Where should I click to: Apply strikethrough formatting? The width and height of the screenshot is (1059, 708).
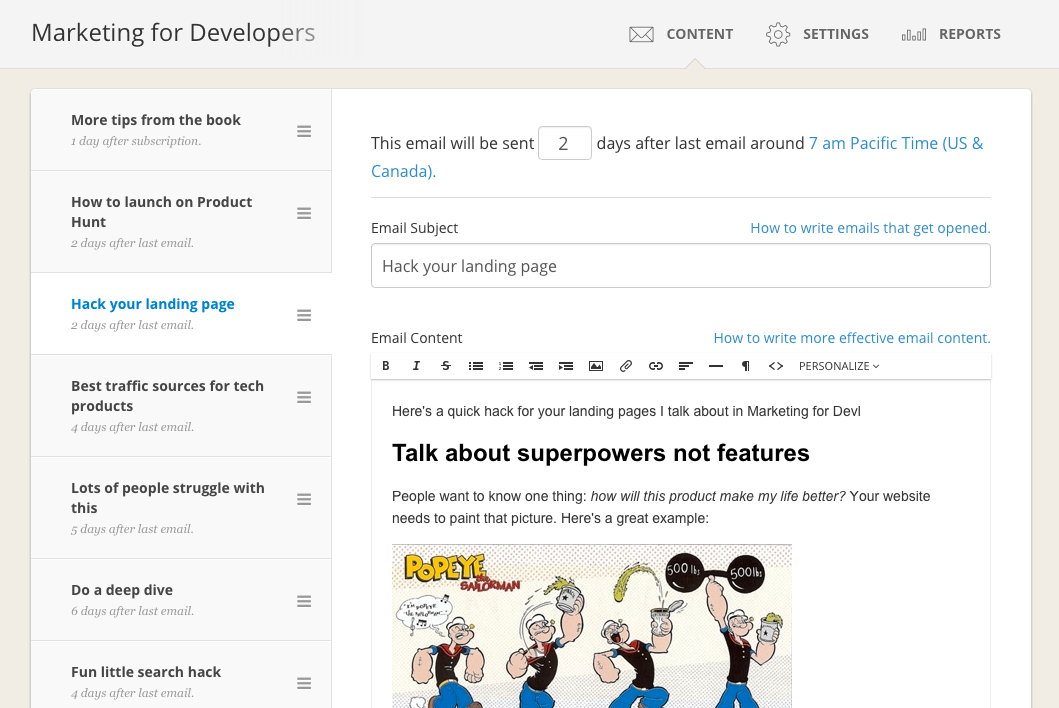coord(446,366)
